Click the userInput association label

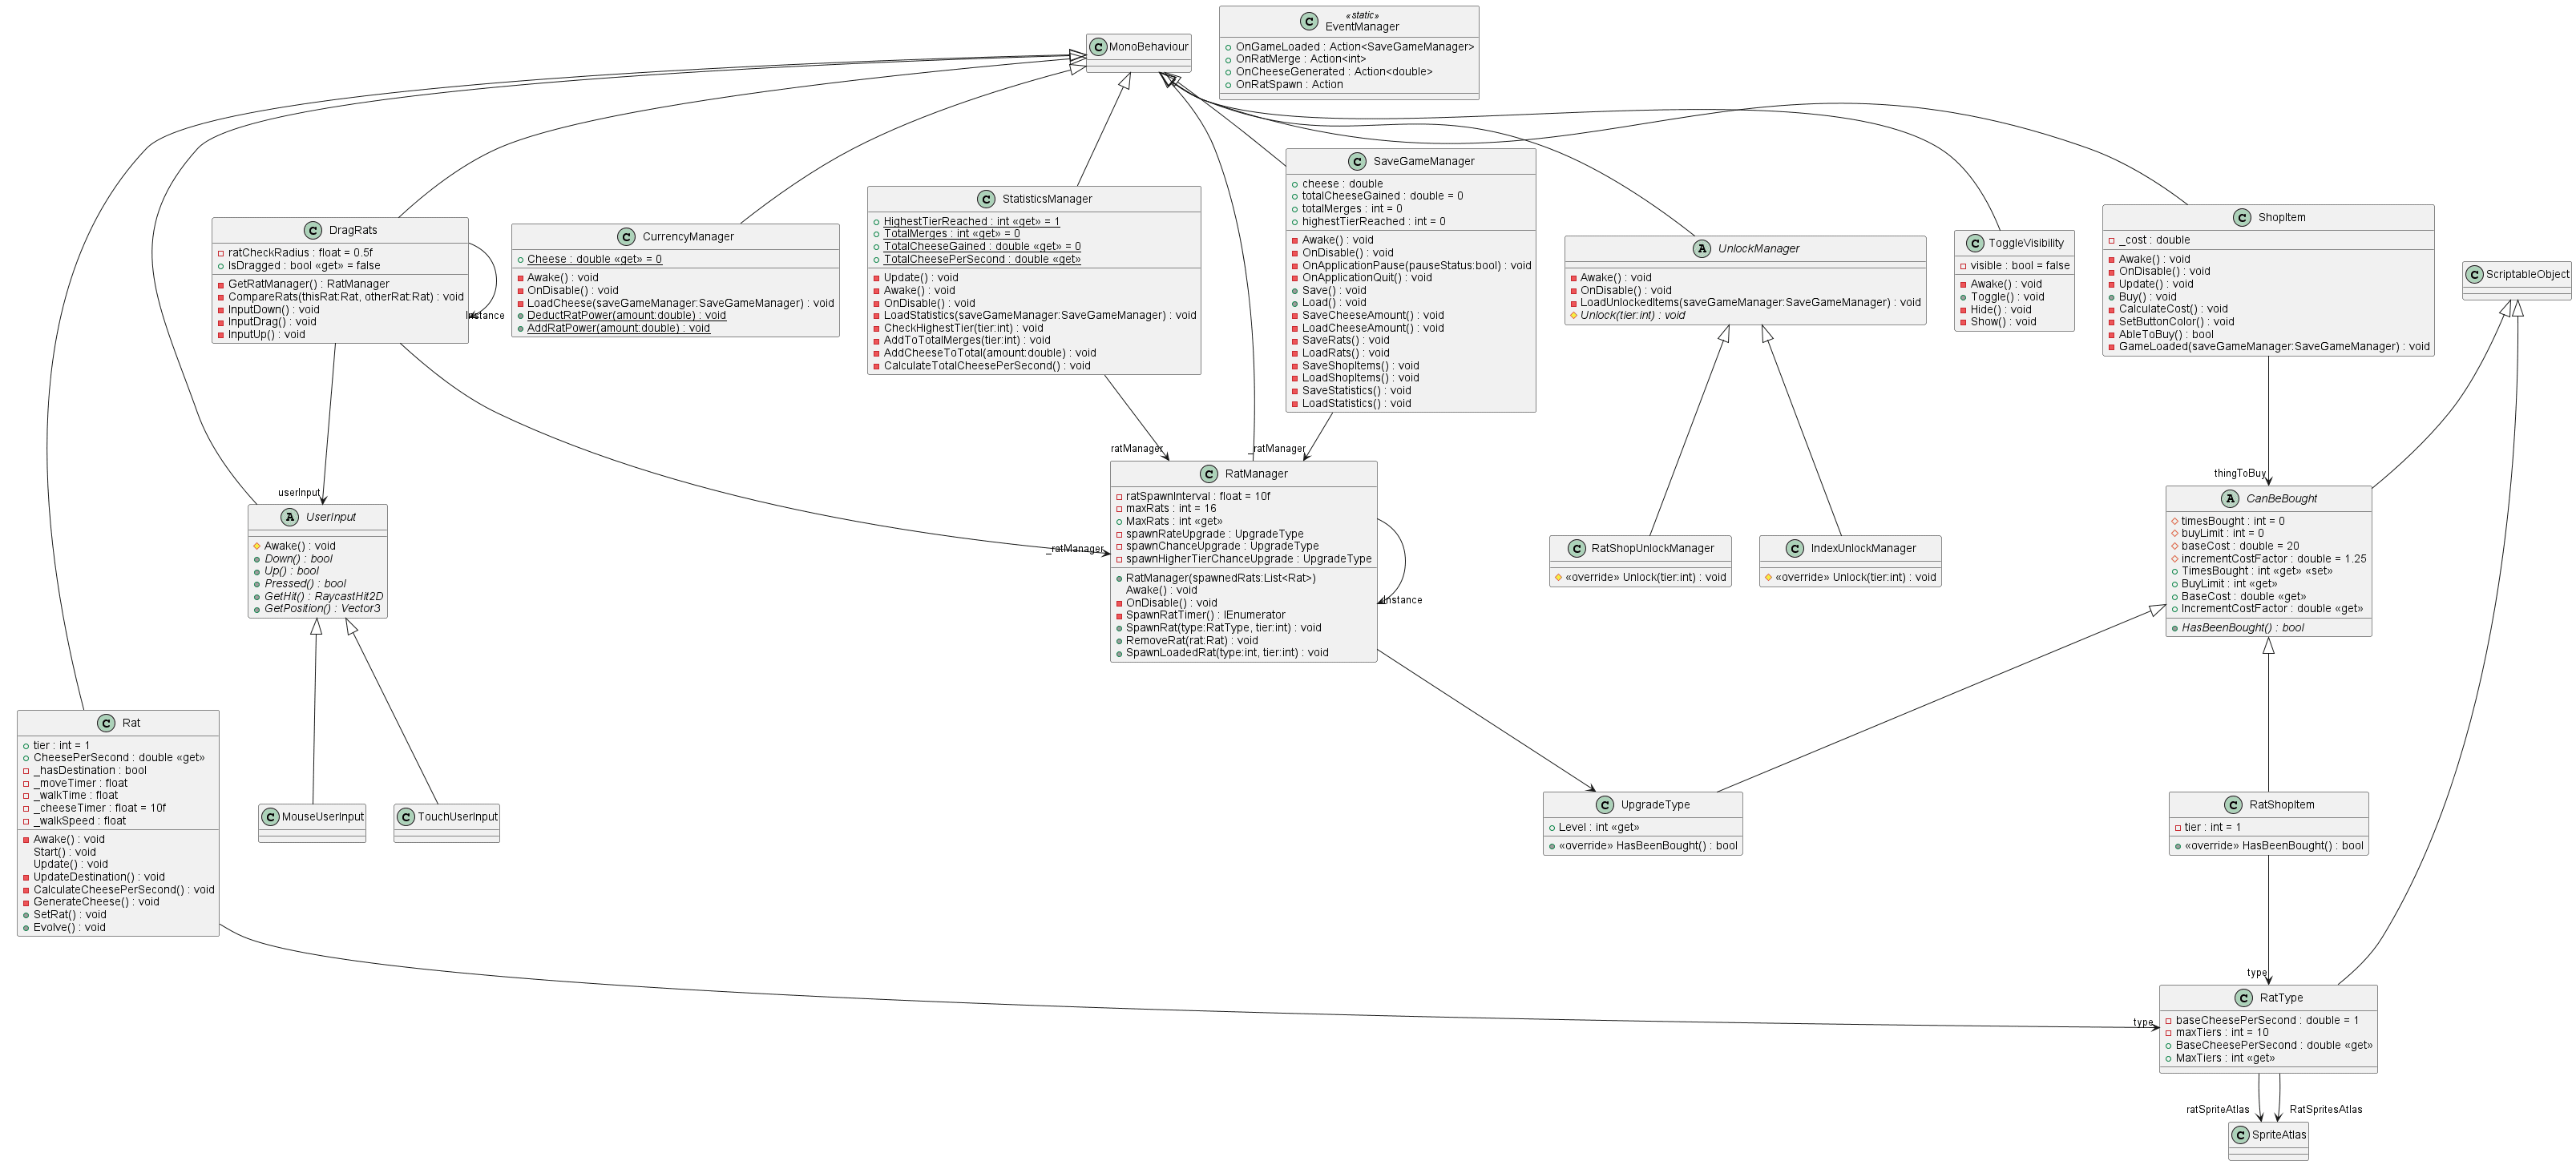[x=299, y=493]
